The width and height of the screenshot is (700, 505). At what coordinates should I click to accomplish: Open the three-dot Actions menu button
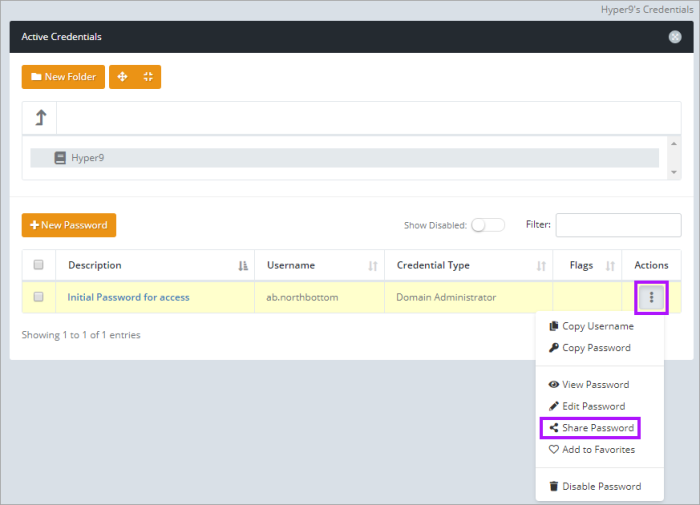(x=651, y=297)
